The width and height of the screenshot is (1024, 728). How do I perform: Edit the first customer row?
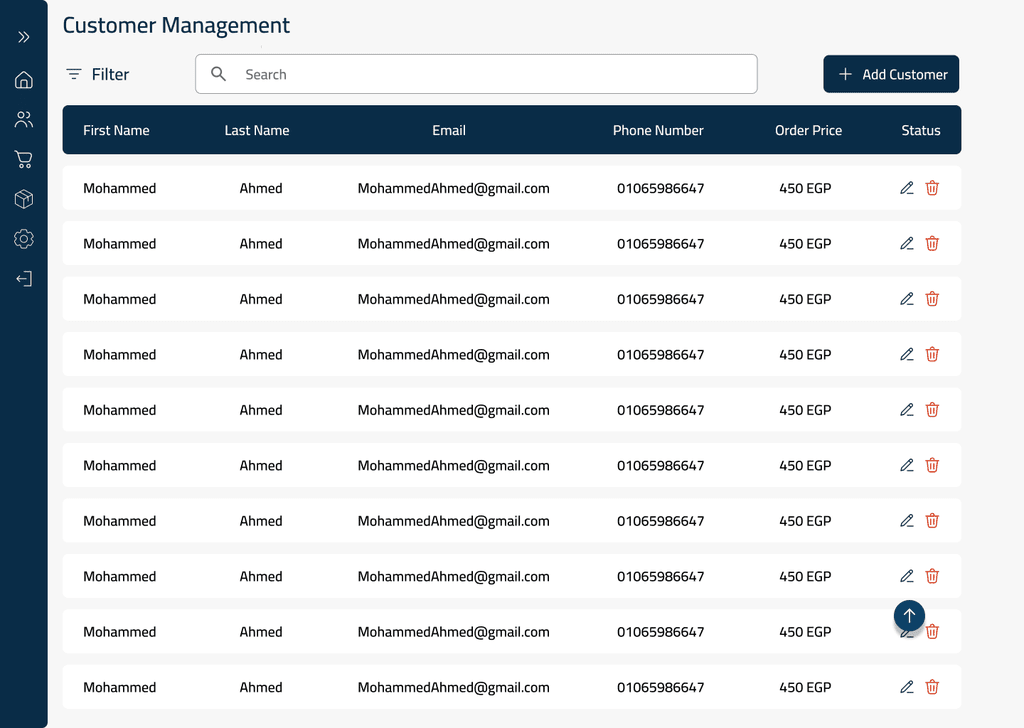(907, 188)
